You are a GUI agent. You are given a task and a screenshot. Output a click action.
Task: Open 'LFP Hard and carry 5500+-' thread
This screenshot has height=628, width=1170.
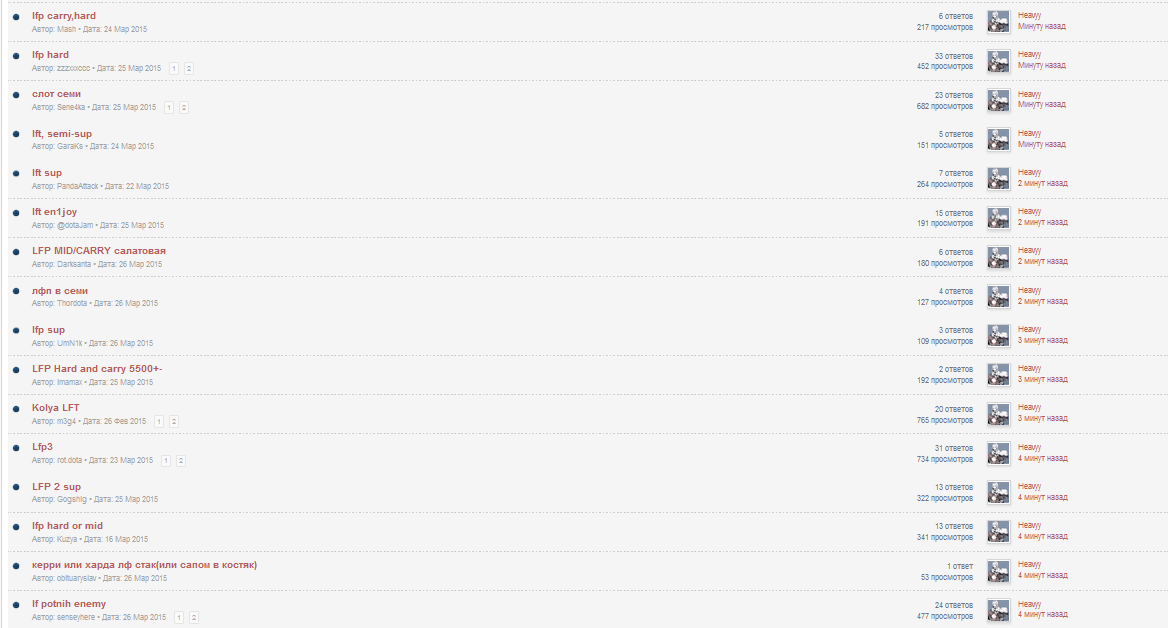pyautogui.click(x=97, y=368)
